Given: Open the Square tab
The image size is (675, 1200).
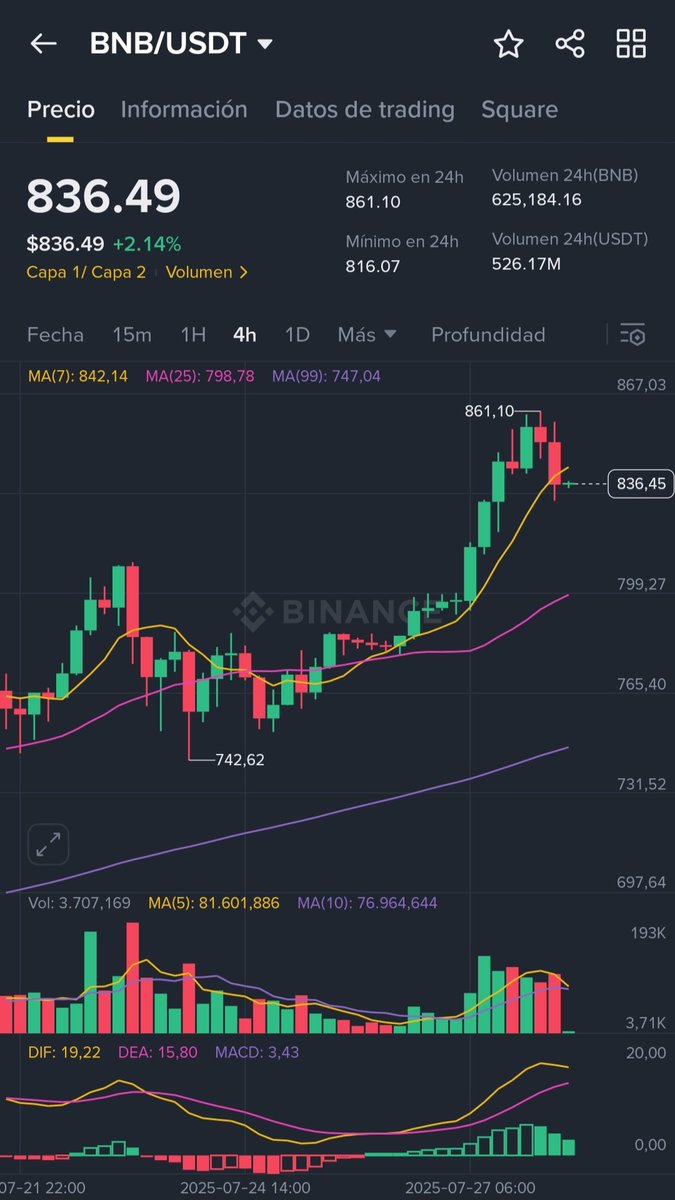Looking at the screenshot, I should tap(520, 110).
